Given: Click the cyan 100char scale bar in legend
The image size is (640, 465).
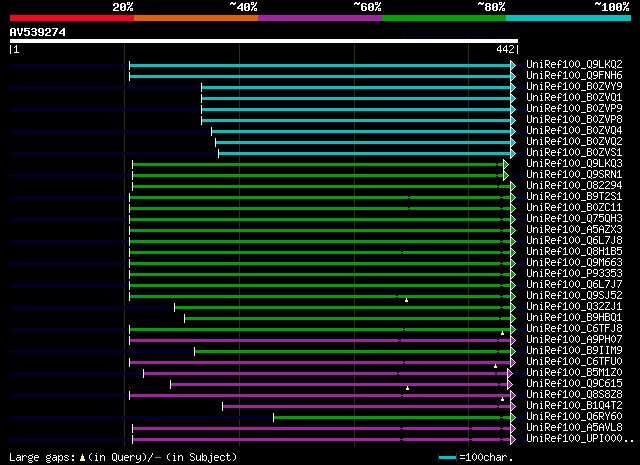Looking at the screenshot, I should [x=447, y=458].
